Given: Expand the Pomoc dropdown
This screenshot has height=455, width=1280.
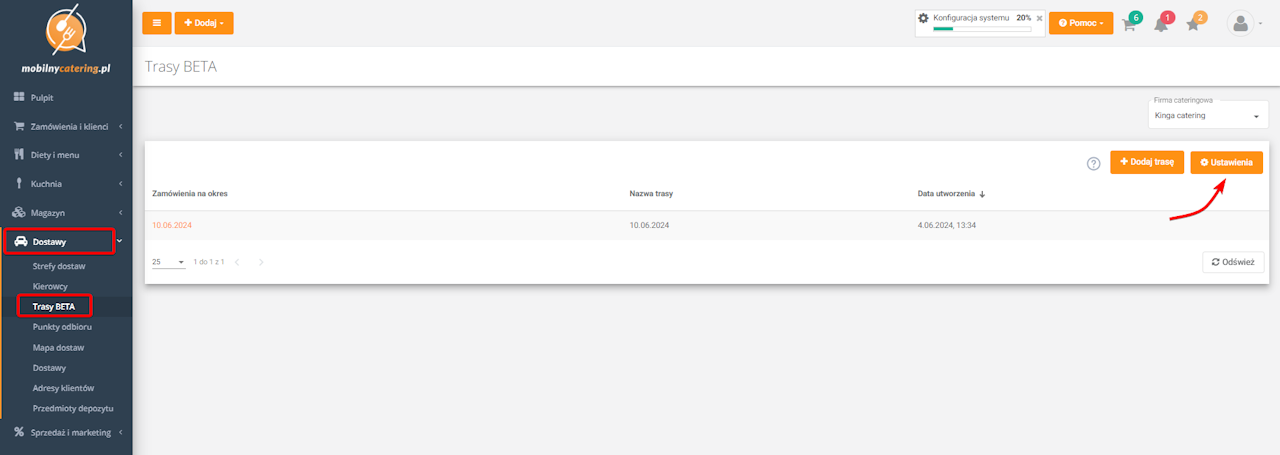Looking at the screenshot, I should 1080,23.
